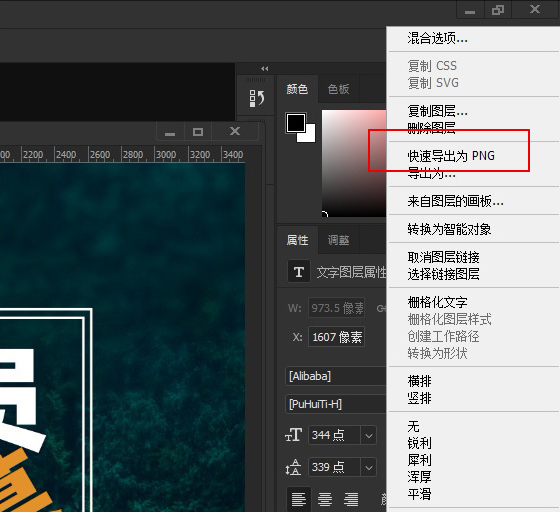Screen dimensions: 560x512
Task: Set text orientation to 竖排
Action: [419, 398]
